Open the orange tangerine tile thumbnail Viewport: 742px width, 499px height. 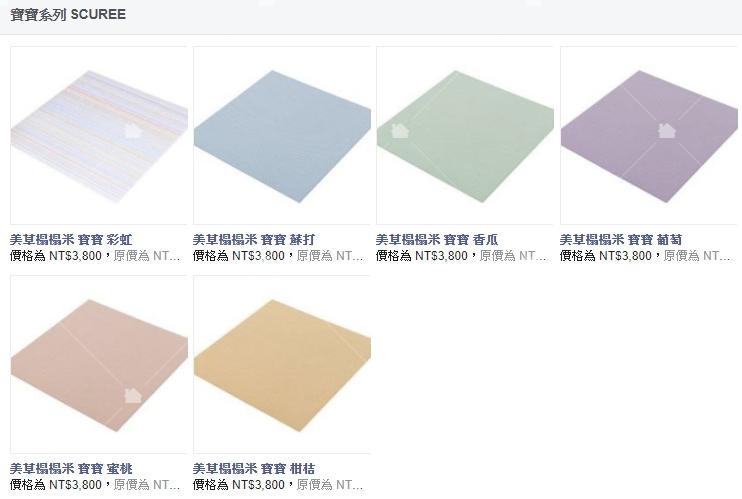(282, 365)
